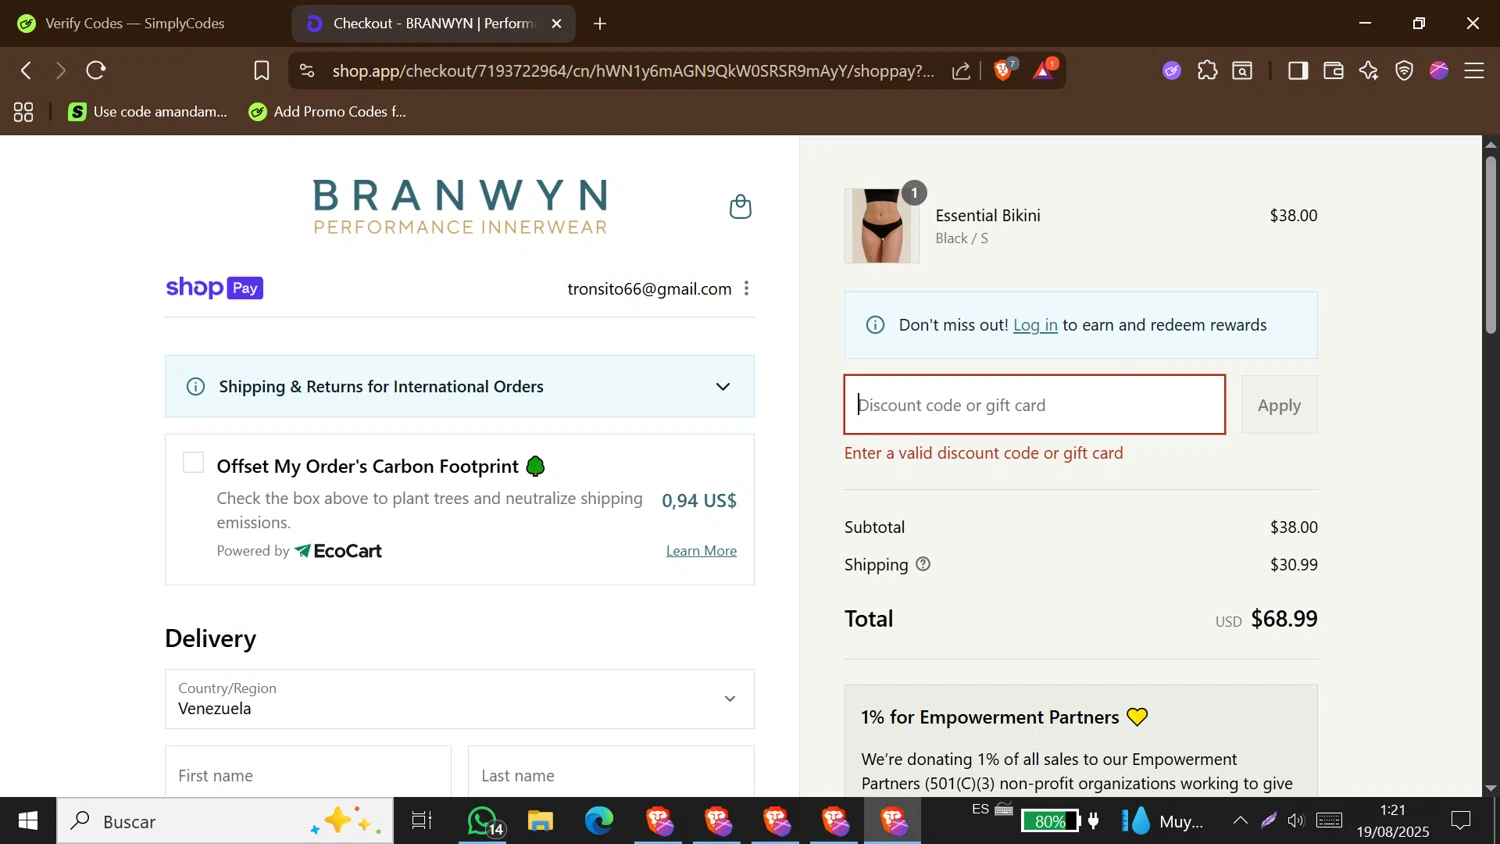Viewport: 1500px width, 844px height.
Task: Focus the First name field
Action: click(x=308, y=772)
